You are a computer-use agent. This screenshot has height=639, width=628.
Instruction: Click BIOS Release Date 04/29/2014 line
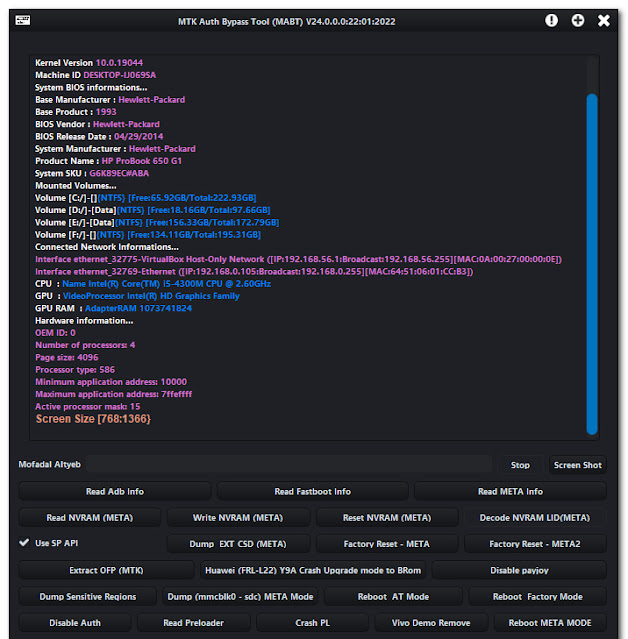click(x=99, y=137)
